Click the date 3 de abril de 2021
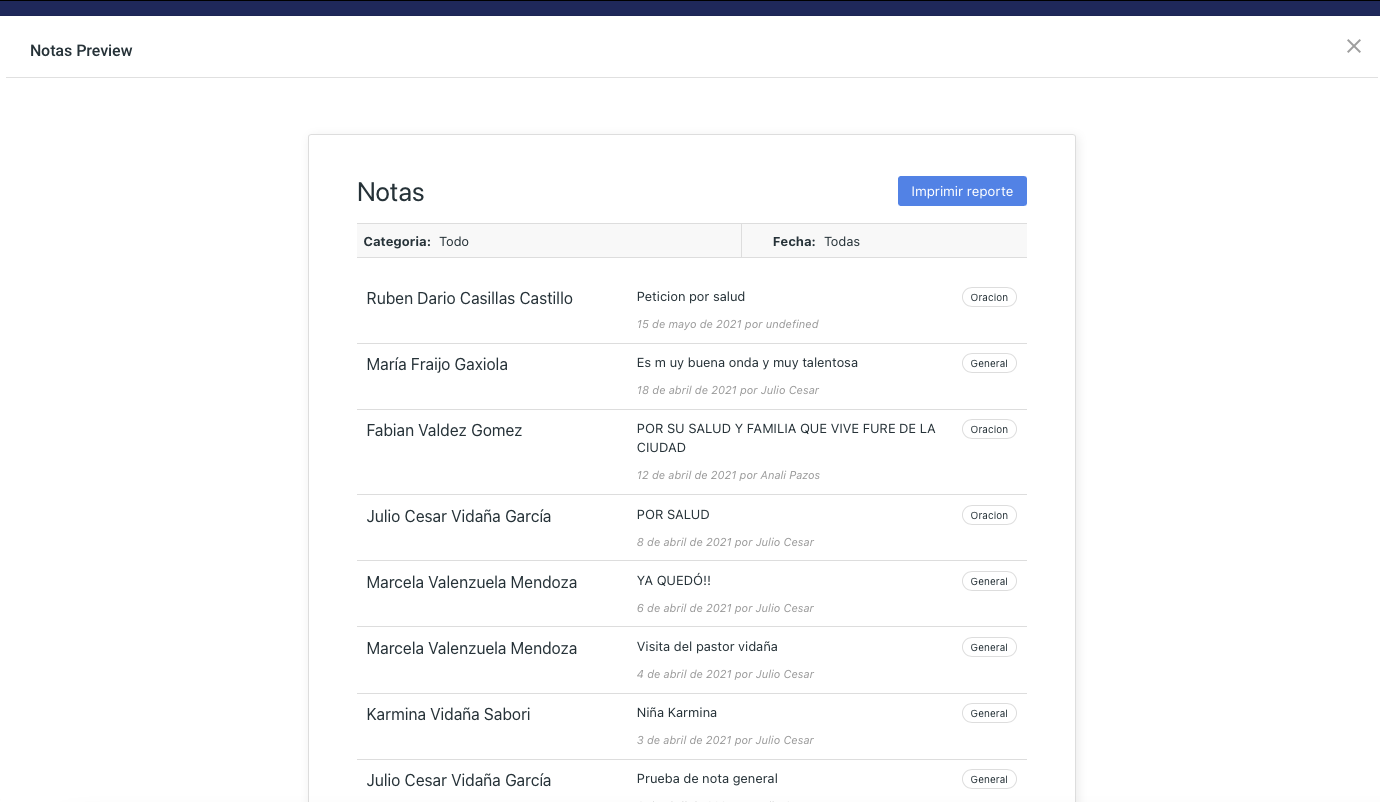1380x802 pixels. [x=725, y=740]
